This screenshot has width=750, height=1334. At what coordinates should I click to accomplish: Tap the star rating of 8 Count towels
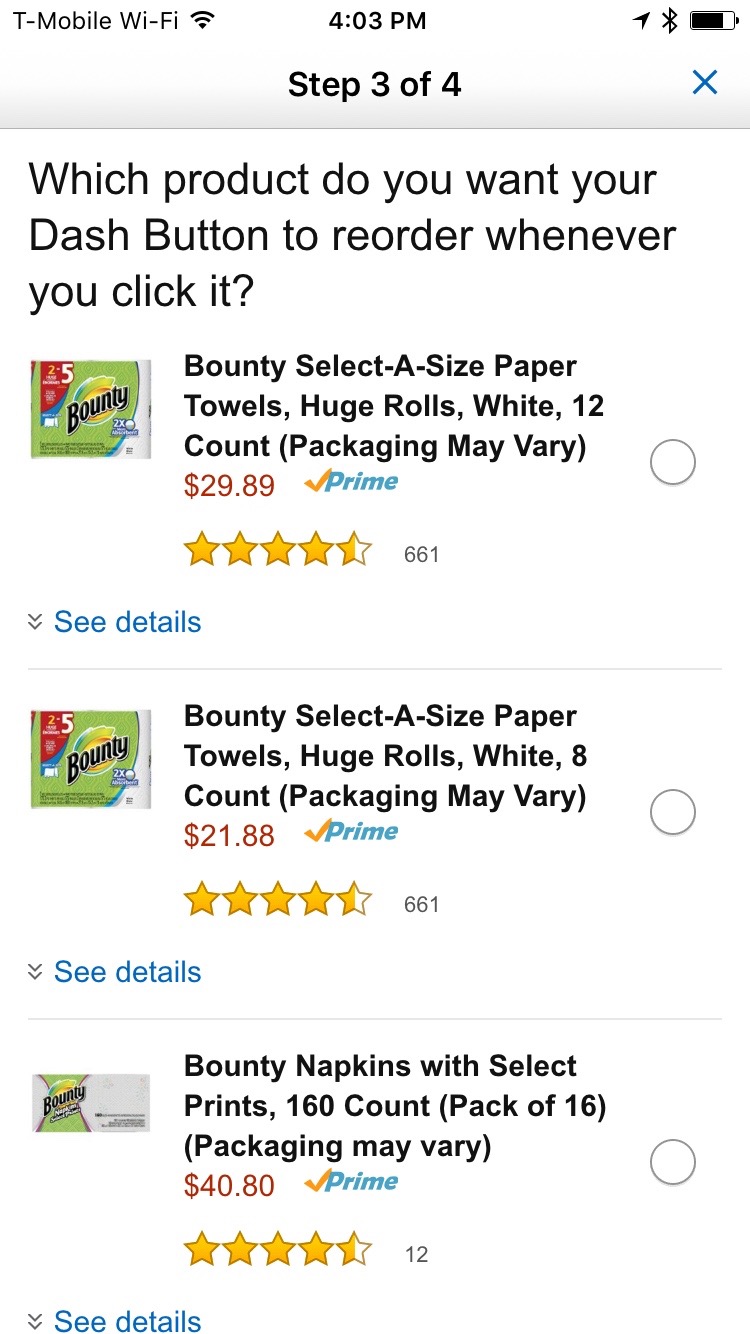(x=277, y=901)
